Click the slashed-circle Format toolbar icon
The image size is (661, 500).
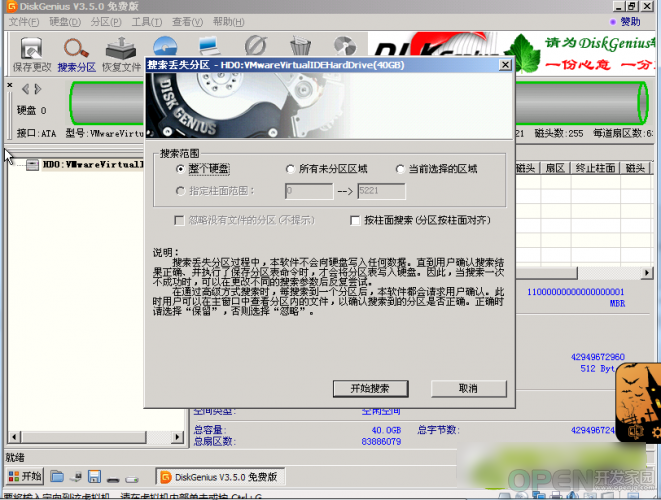[255, 45]
